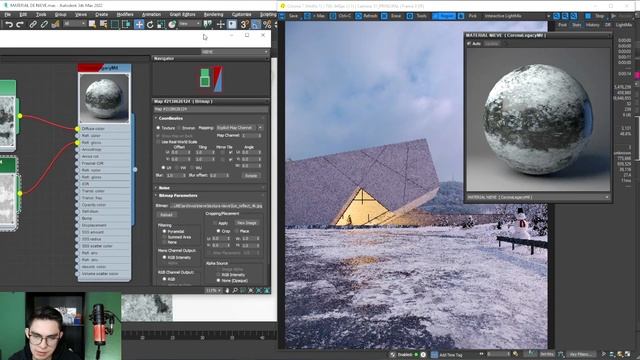Click the zoom-out magnifier in Corona frame buffer
The width and height of the screenshot is (640, 360).
pos(565,16)
